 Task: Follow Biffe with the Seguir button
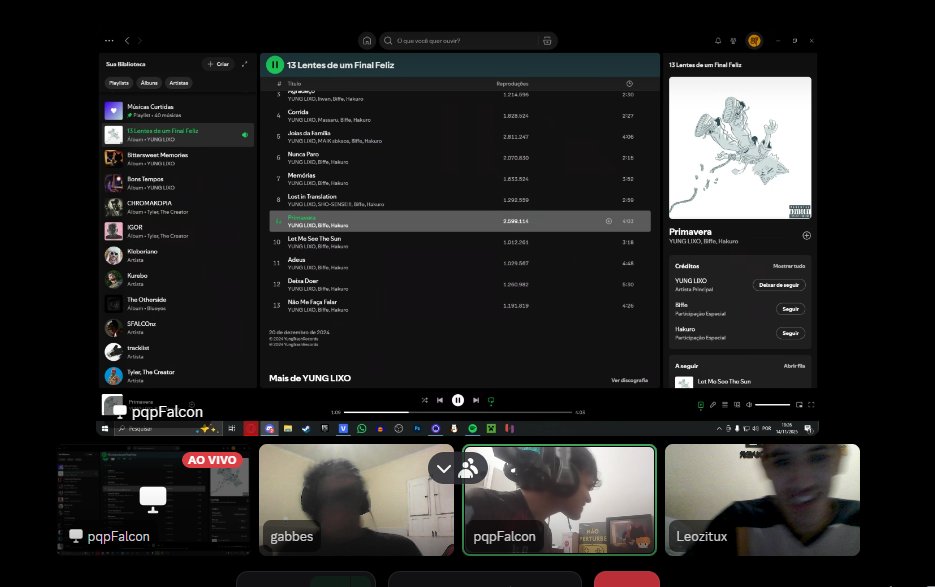[791, 309]
